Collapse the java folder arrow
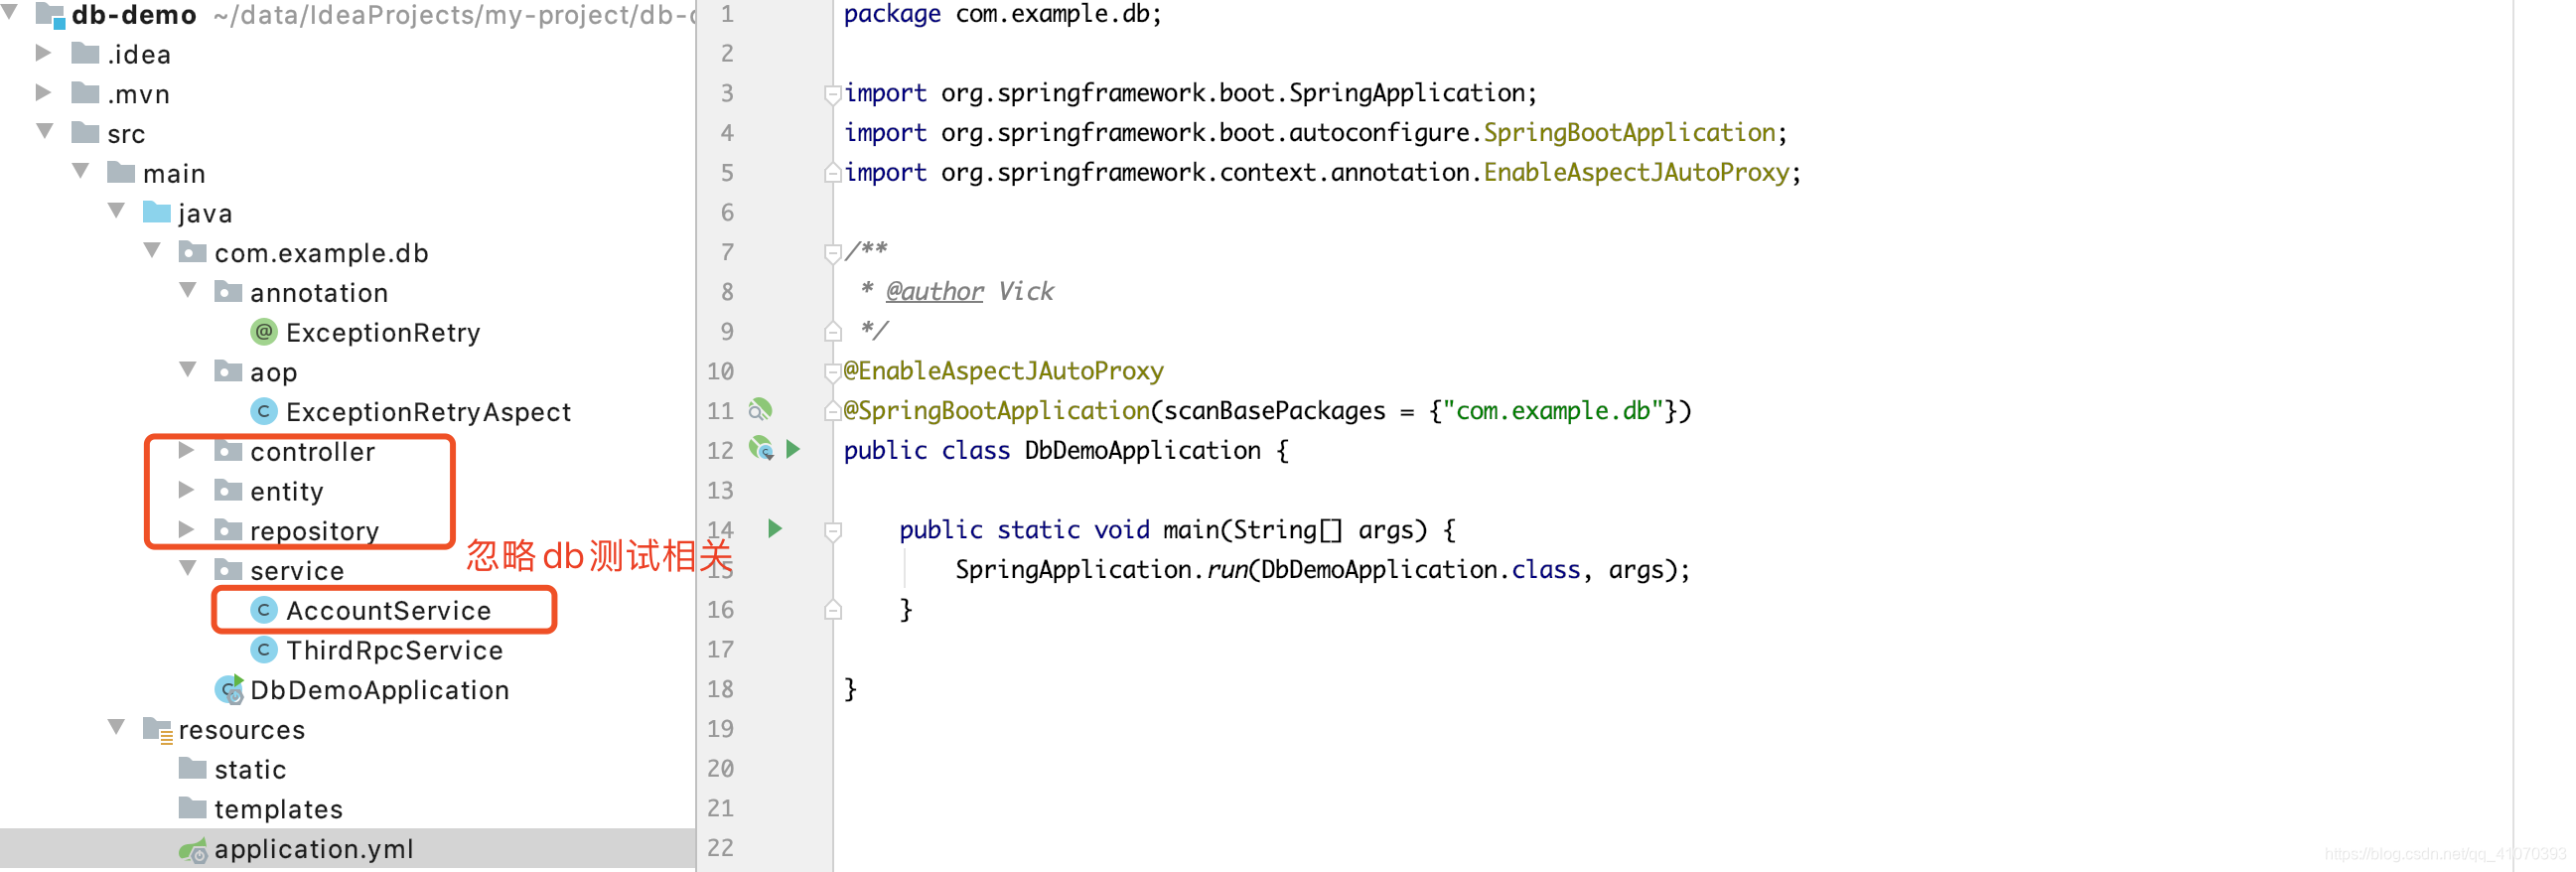 click(x=116, y=211)
